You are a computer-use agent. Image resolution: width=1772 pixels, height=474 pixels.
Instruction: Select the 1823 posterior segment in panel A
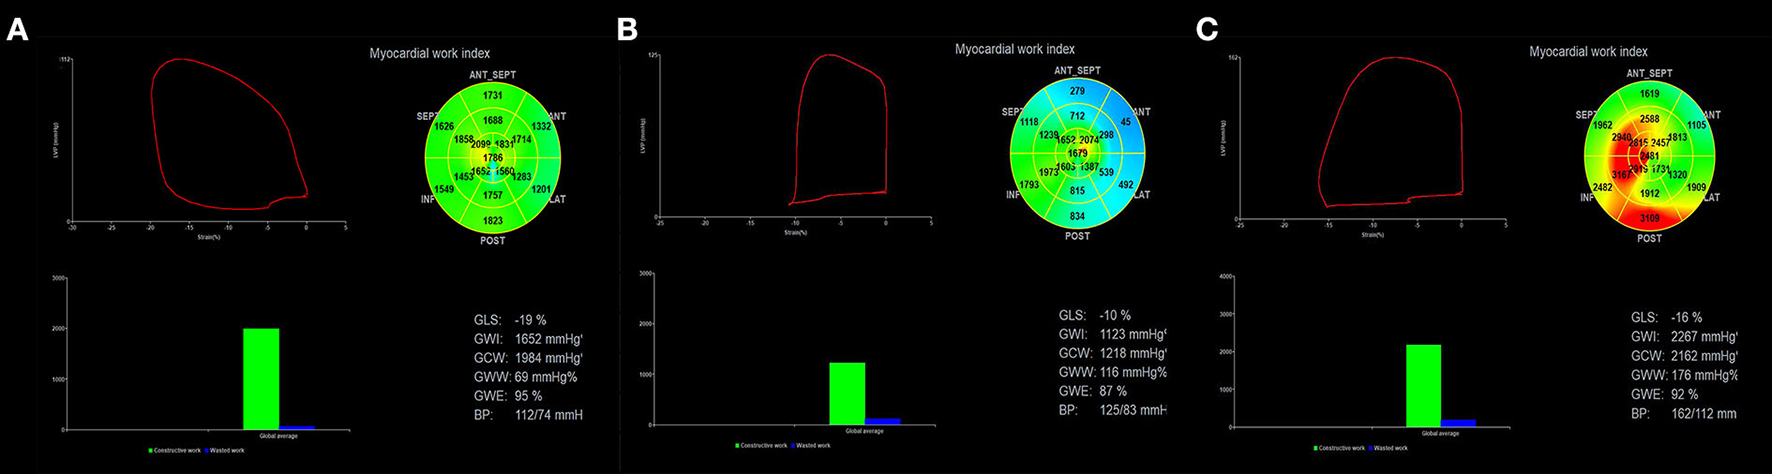coord(492,221)
